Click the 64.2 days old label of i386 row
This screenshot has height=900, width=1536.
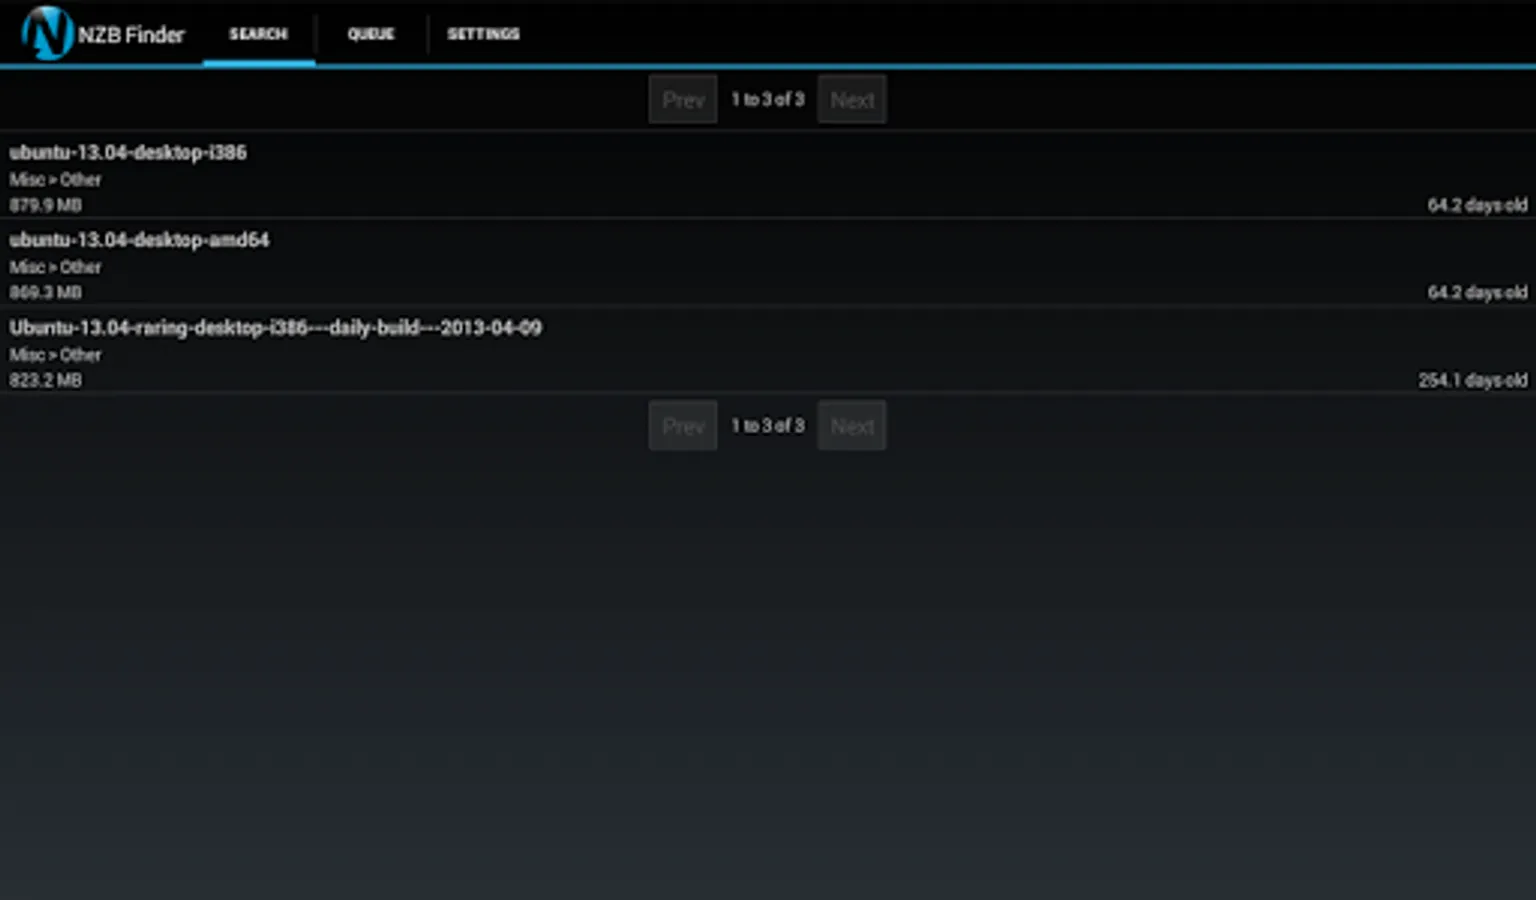(1477, 205)
